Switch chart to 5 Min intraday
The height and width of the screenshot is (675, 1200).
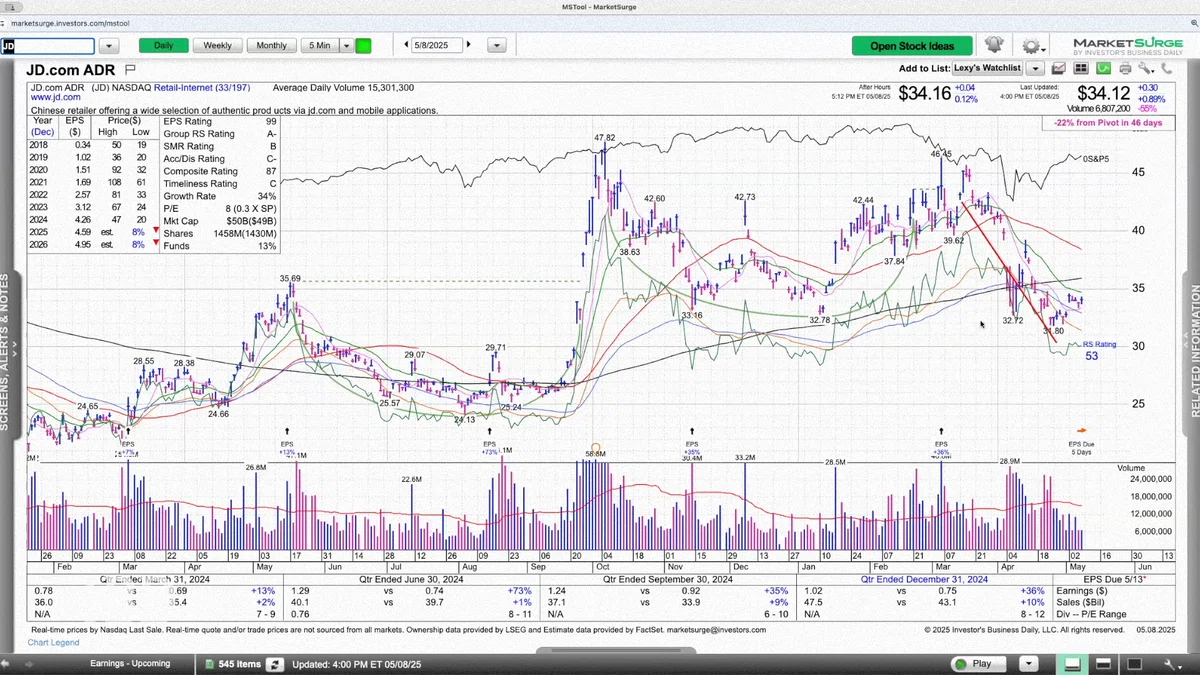click(320, 45)
